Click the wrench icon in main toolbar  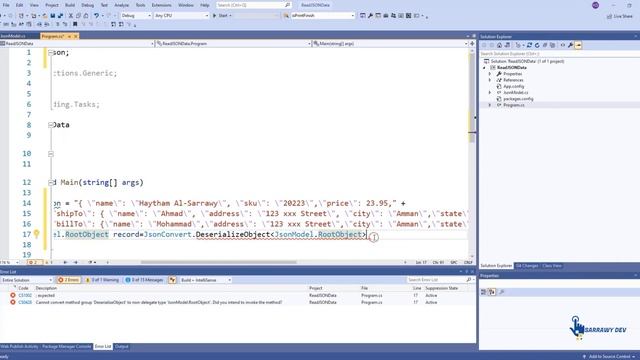pos(370,16)
